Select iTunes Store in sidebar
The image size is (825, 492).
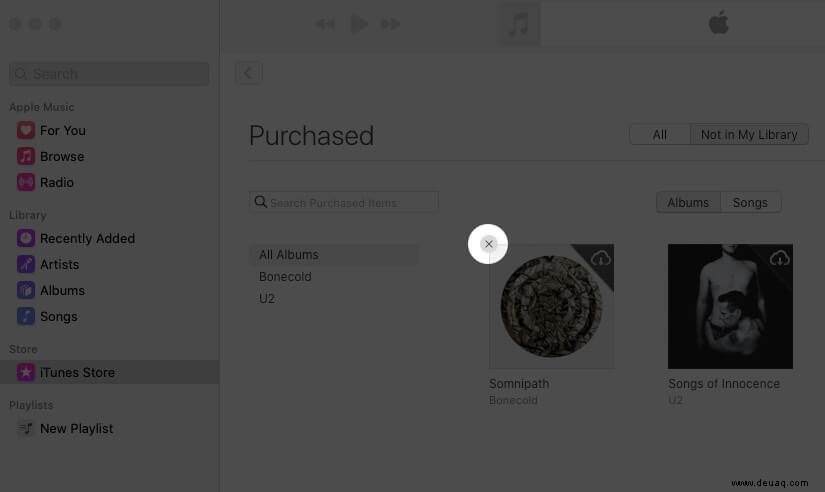coord(77,372)
